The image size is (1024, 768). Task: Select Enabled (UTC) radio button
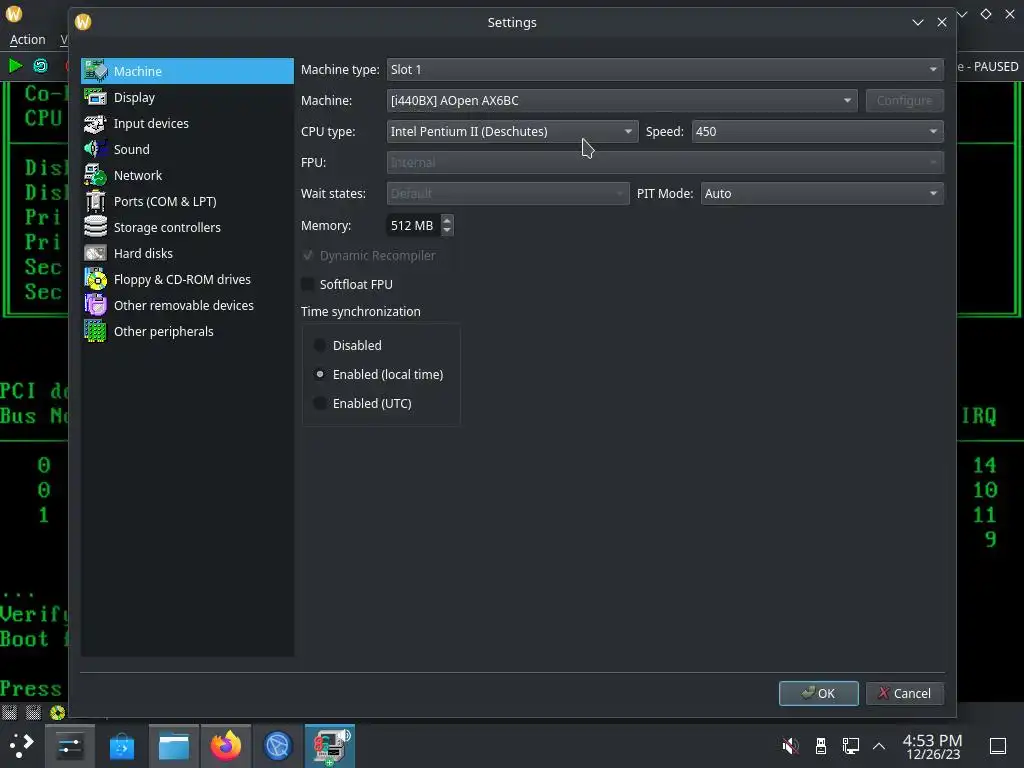click(319, 403)
